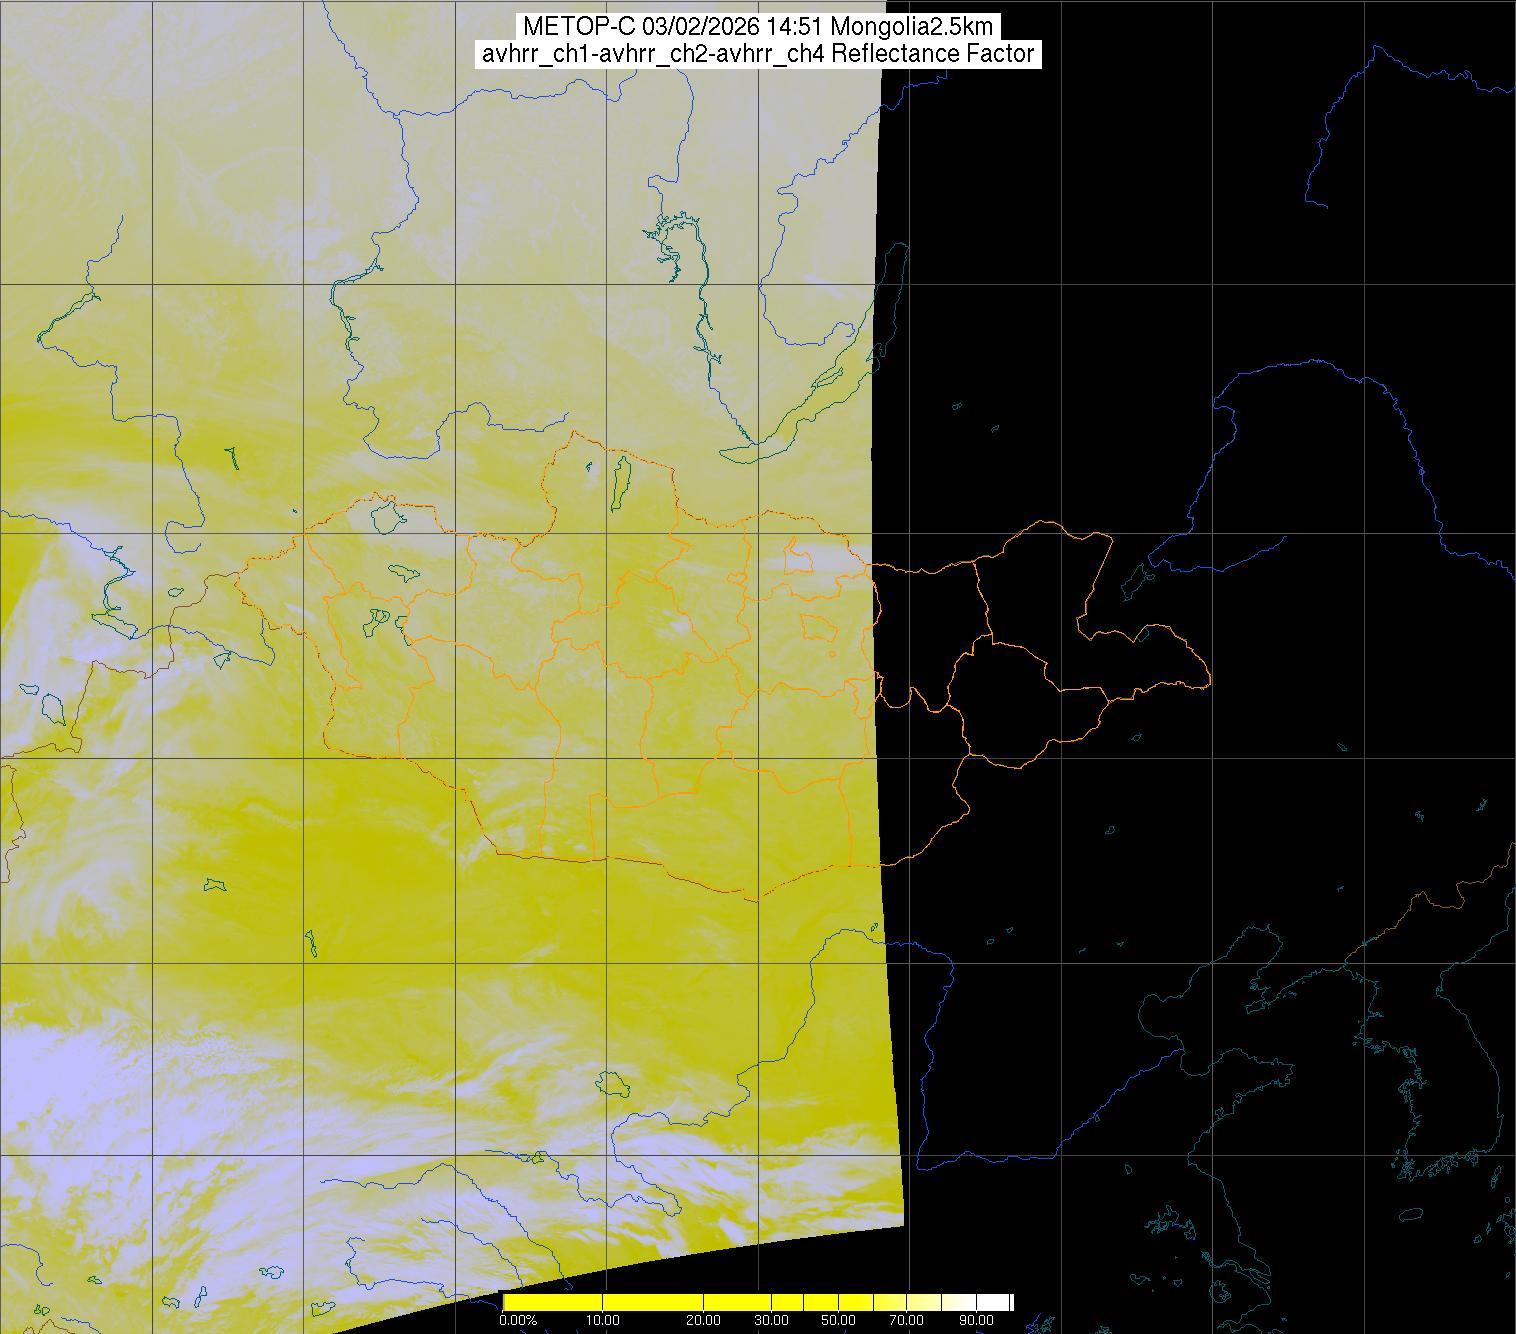Click the avhrr channel Reflectance Factor subtitle
The image size is (1516, 1334).
pos(757,54)
